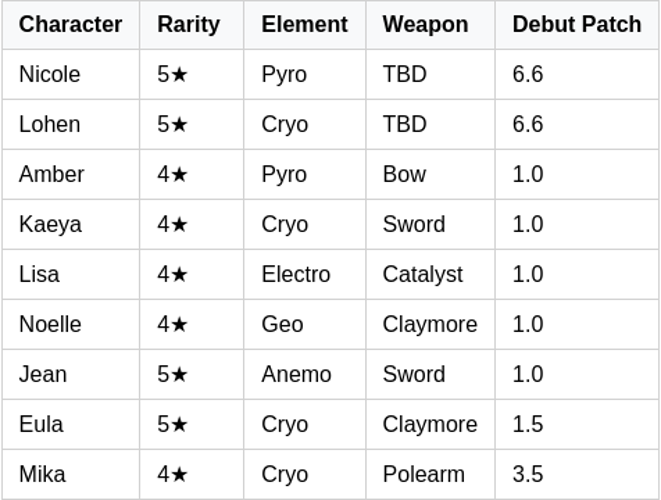661x500 pixels.
Task: Click on Amber in the Character column
Action: (x=52, y=175)
